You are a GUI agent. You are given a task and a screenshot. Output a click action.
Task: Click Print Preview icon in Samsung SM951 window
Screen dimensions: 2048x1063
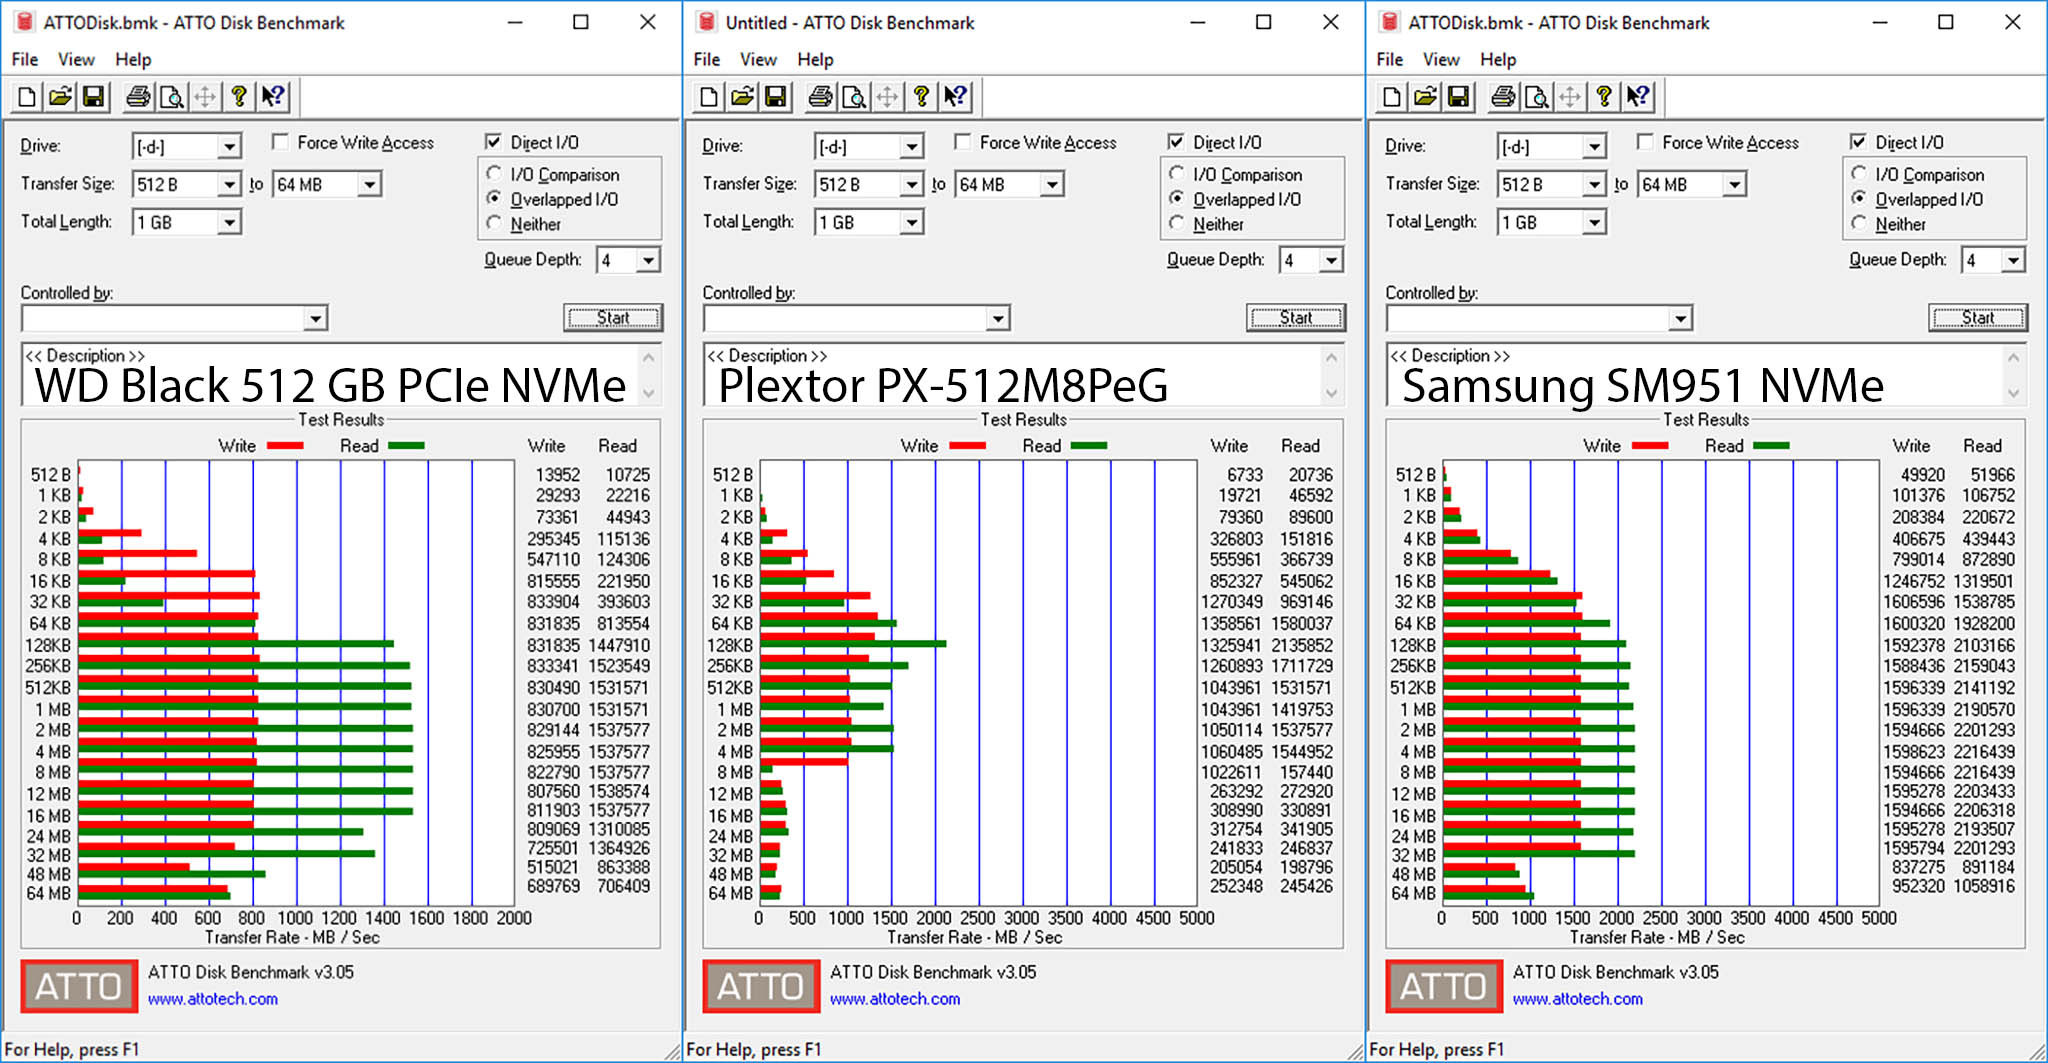[x=1537, y=97]
